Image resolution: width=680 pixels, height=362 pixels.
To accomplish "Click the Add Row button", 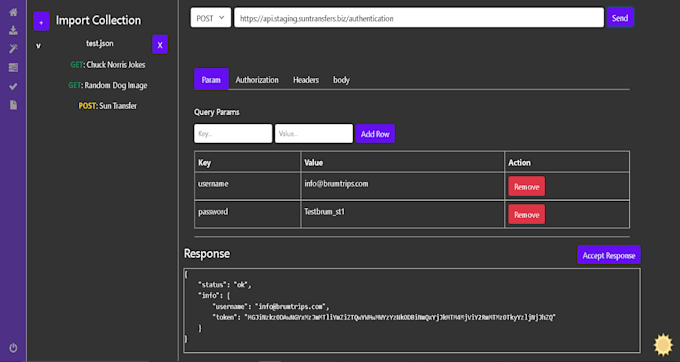I will click(375, 134).
